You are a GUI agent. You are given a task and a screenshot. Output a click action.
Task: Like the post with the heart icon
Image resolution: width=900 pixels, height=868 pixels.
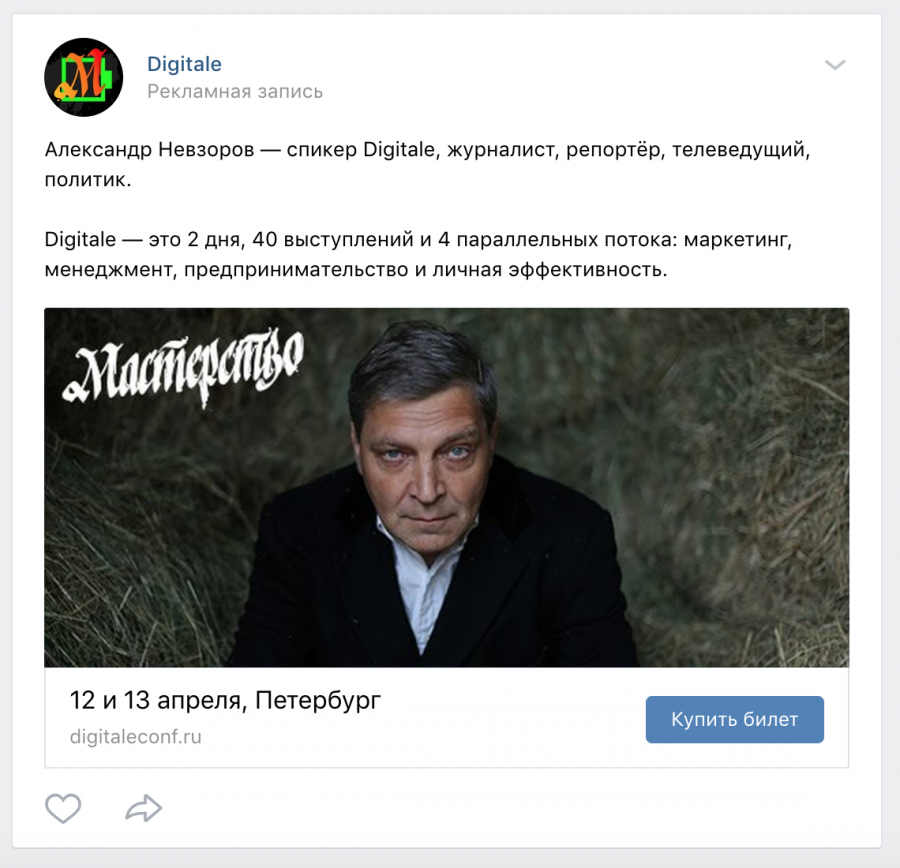click(63, 808)
